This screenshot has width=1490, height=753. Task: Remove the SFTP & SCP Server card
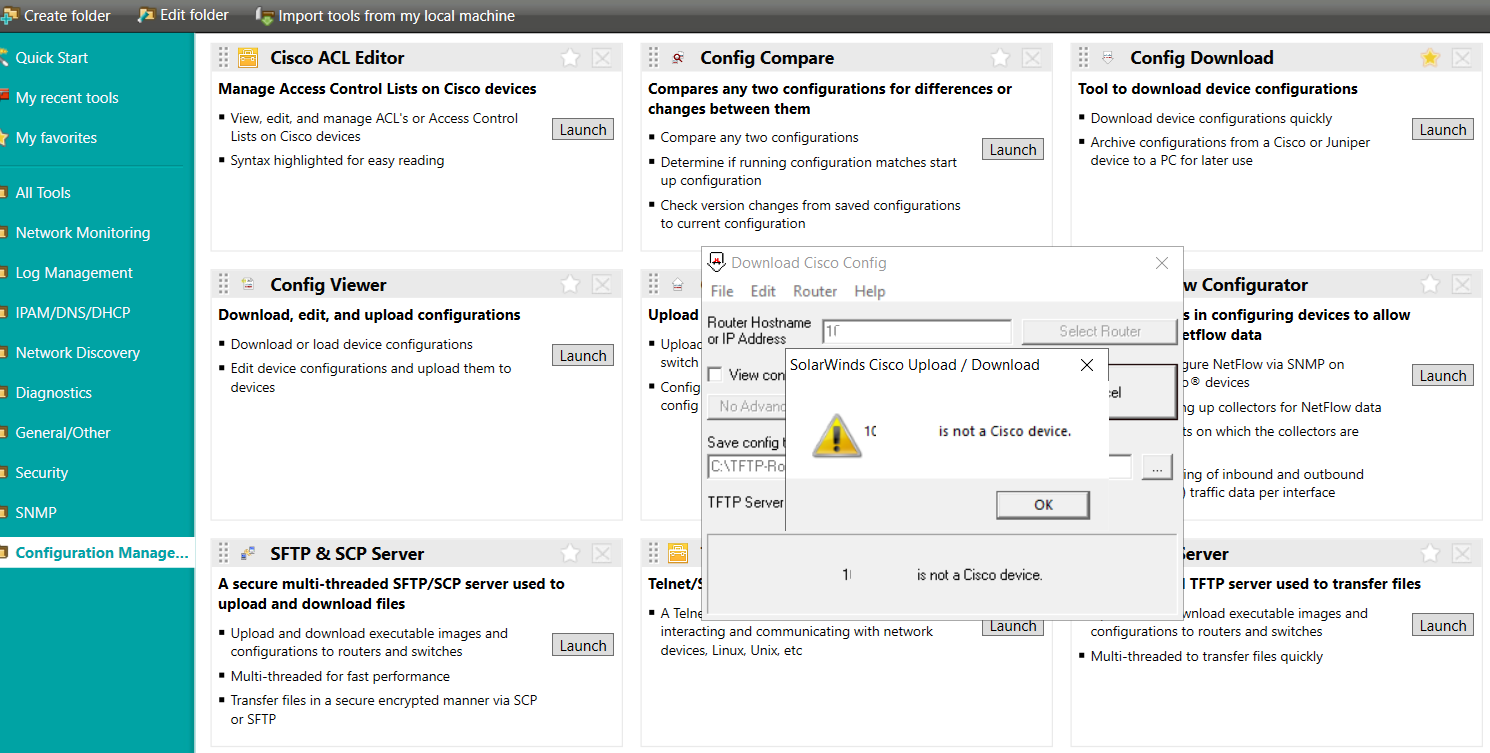click(x=602, y=554)
